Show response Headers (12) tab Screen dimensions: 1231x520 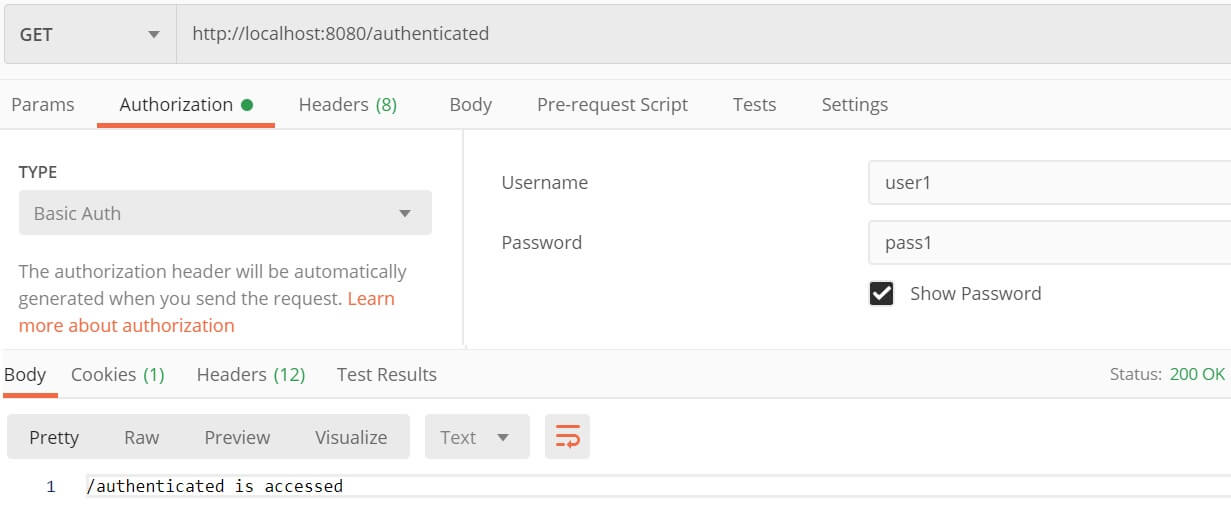(251, 374)
